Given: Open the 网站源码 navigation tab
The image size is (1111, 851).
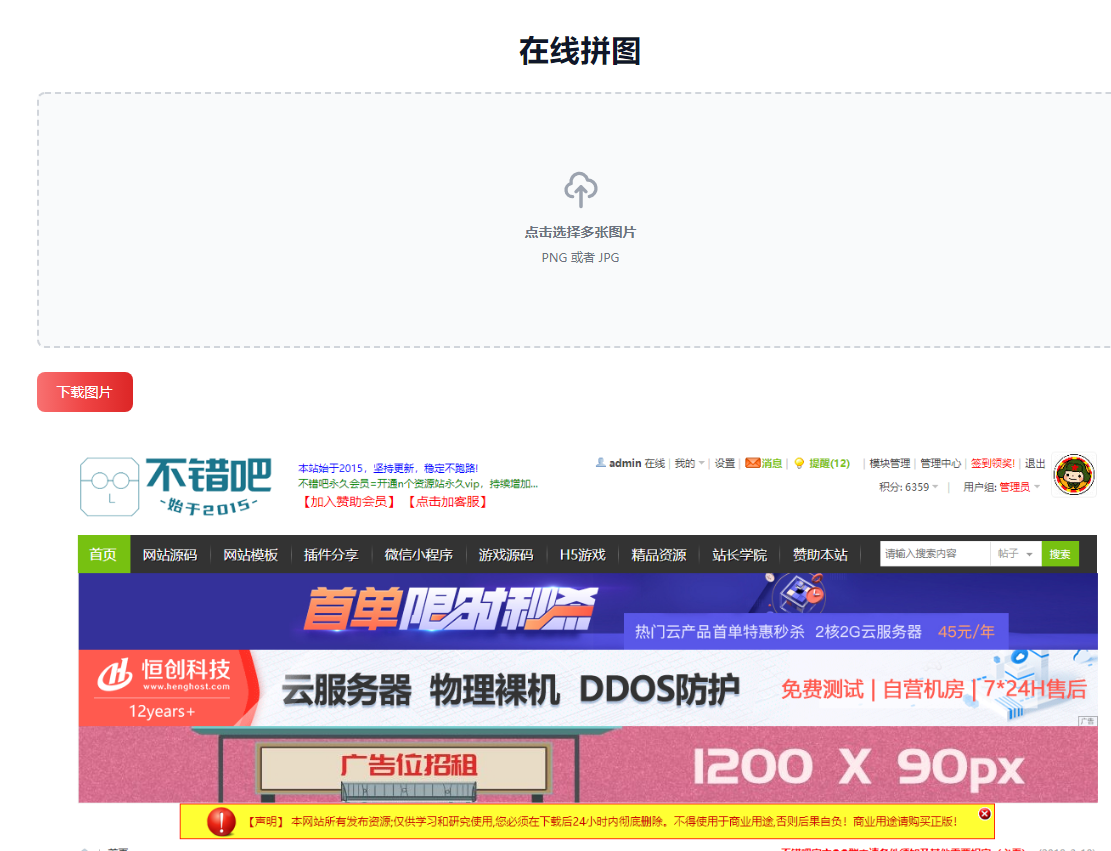Looking at the screenshot, I should point(169,554).
